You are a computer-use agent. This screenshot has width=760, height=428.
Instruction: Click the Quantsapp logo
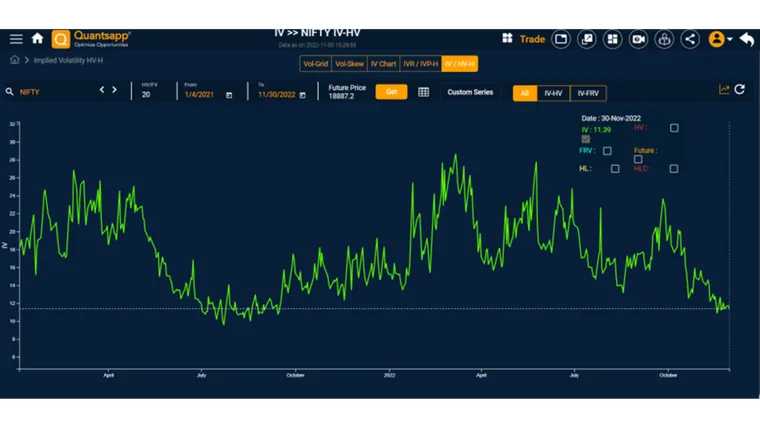coord(91,39)
